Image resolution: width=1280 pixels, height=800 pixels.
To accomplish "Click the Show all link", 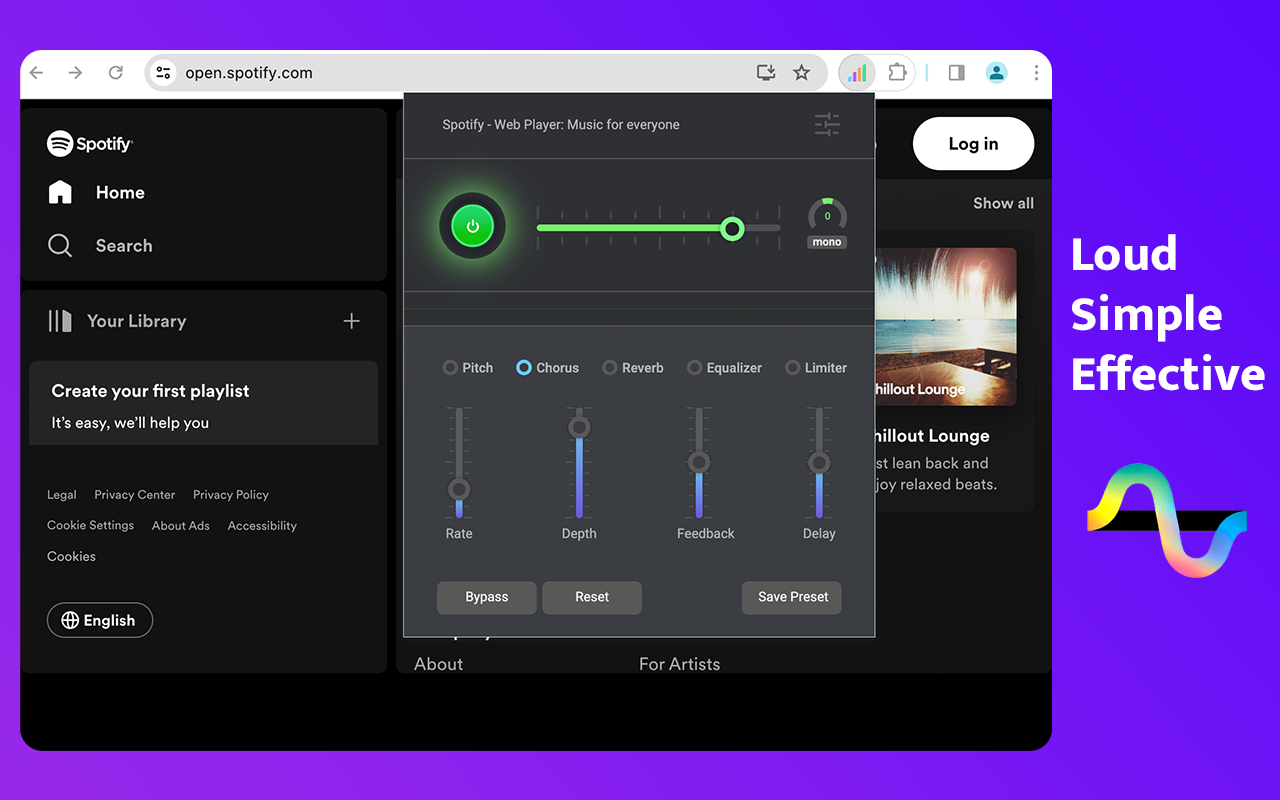I will [x=1003, y=203].
